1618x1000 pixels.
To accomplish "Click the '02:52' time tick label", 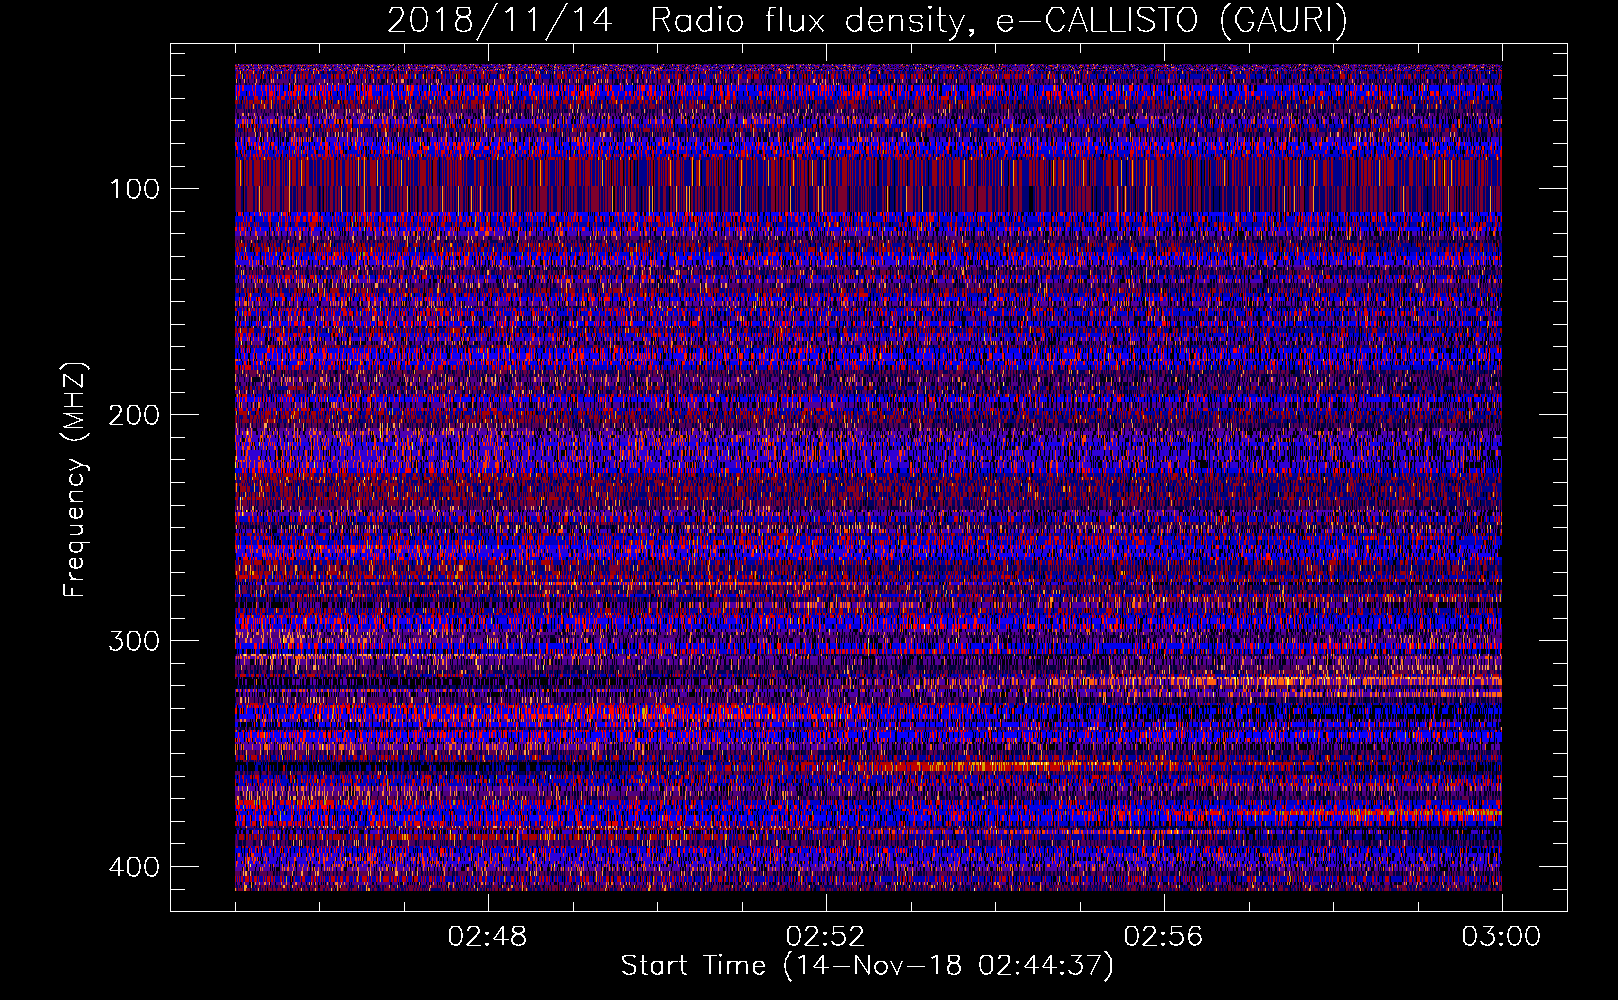I will [x=826, y=937].
